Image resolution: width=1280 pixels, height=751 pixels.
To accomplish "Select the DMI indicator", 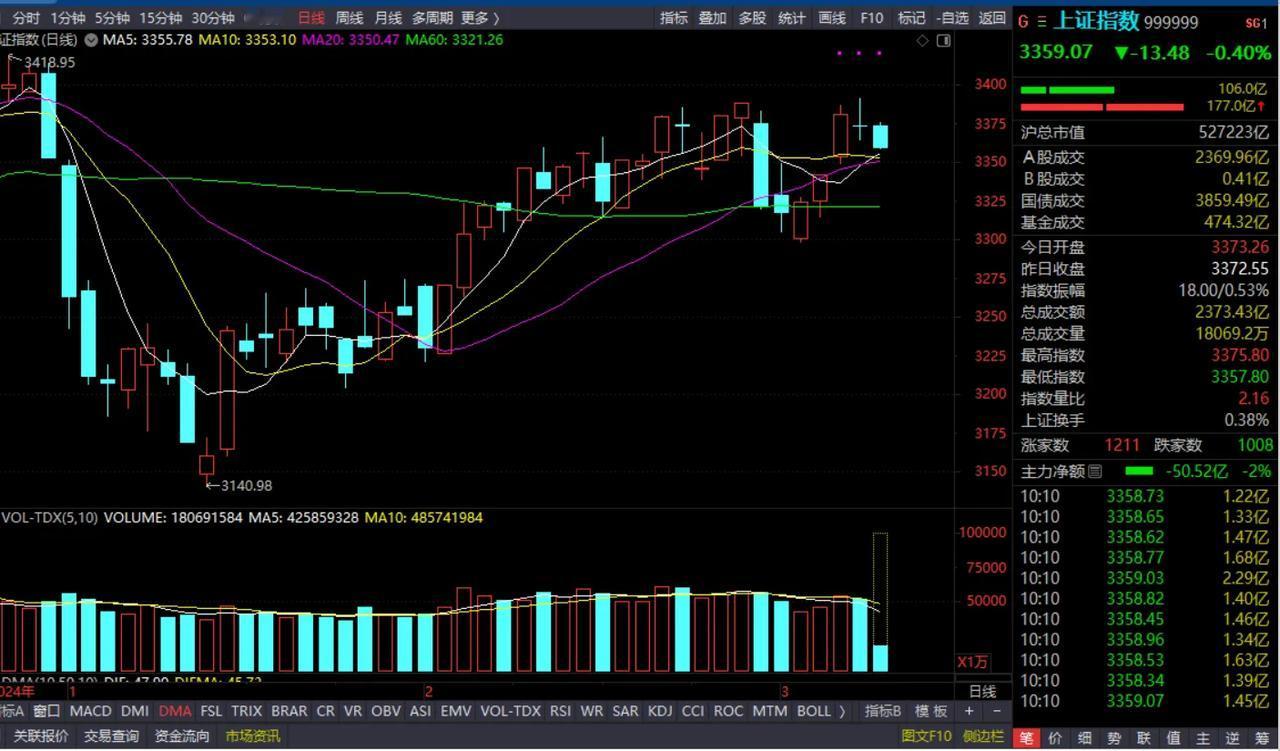I will [135, 711].
